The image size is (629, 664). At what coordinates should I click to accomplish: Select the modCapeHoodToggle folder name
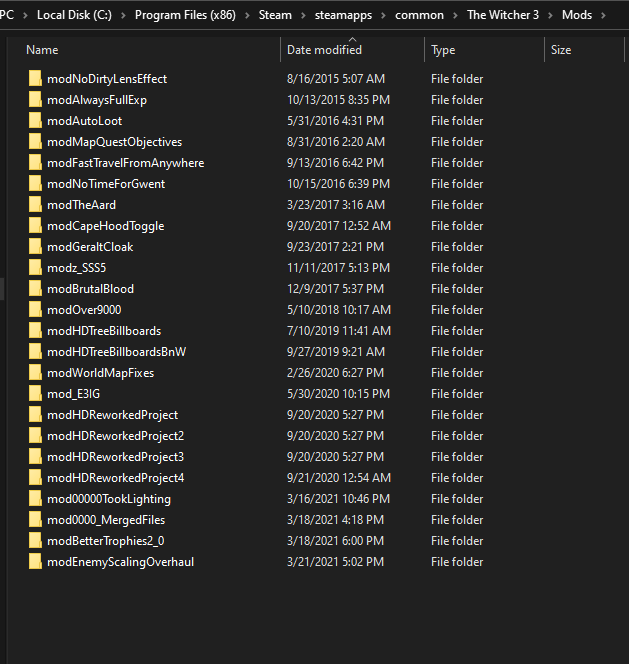(106, 226)
